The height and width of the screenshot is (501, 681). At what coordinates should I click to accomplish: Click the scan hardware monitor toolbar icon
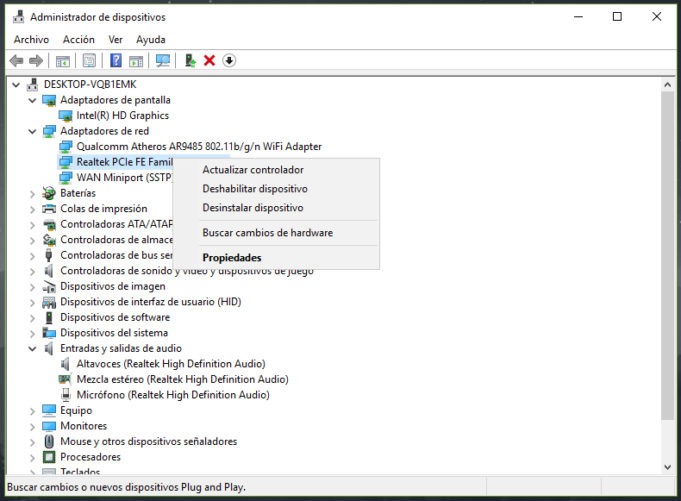point(163,61)
